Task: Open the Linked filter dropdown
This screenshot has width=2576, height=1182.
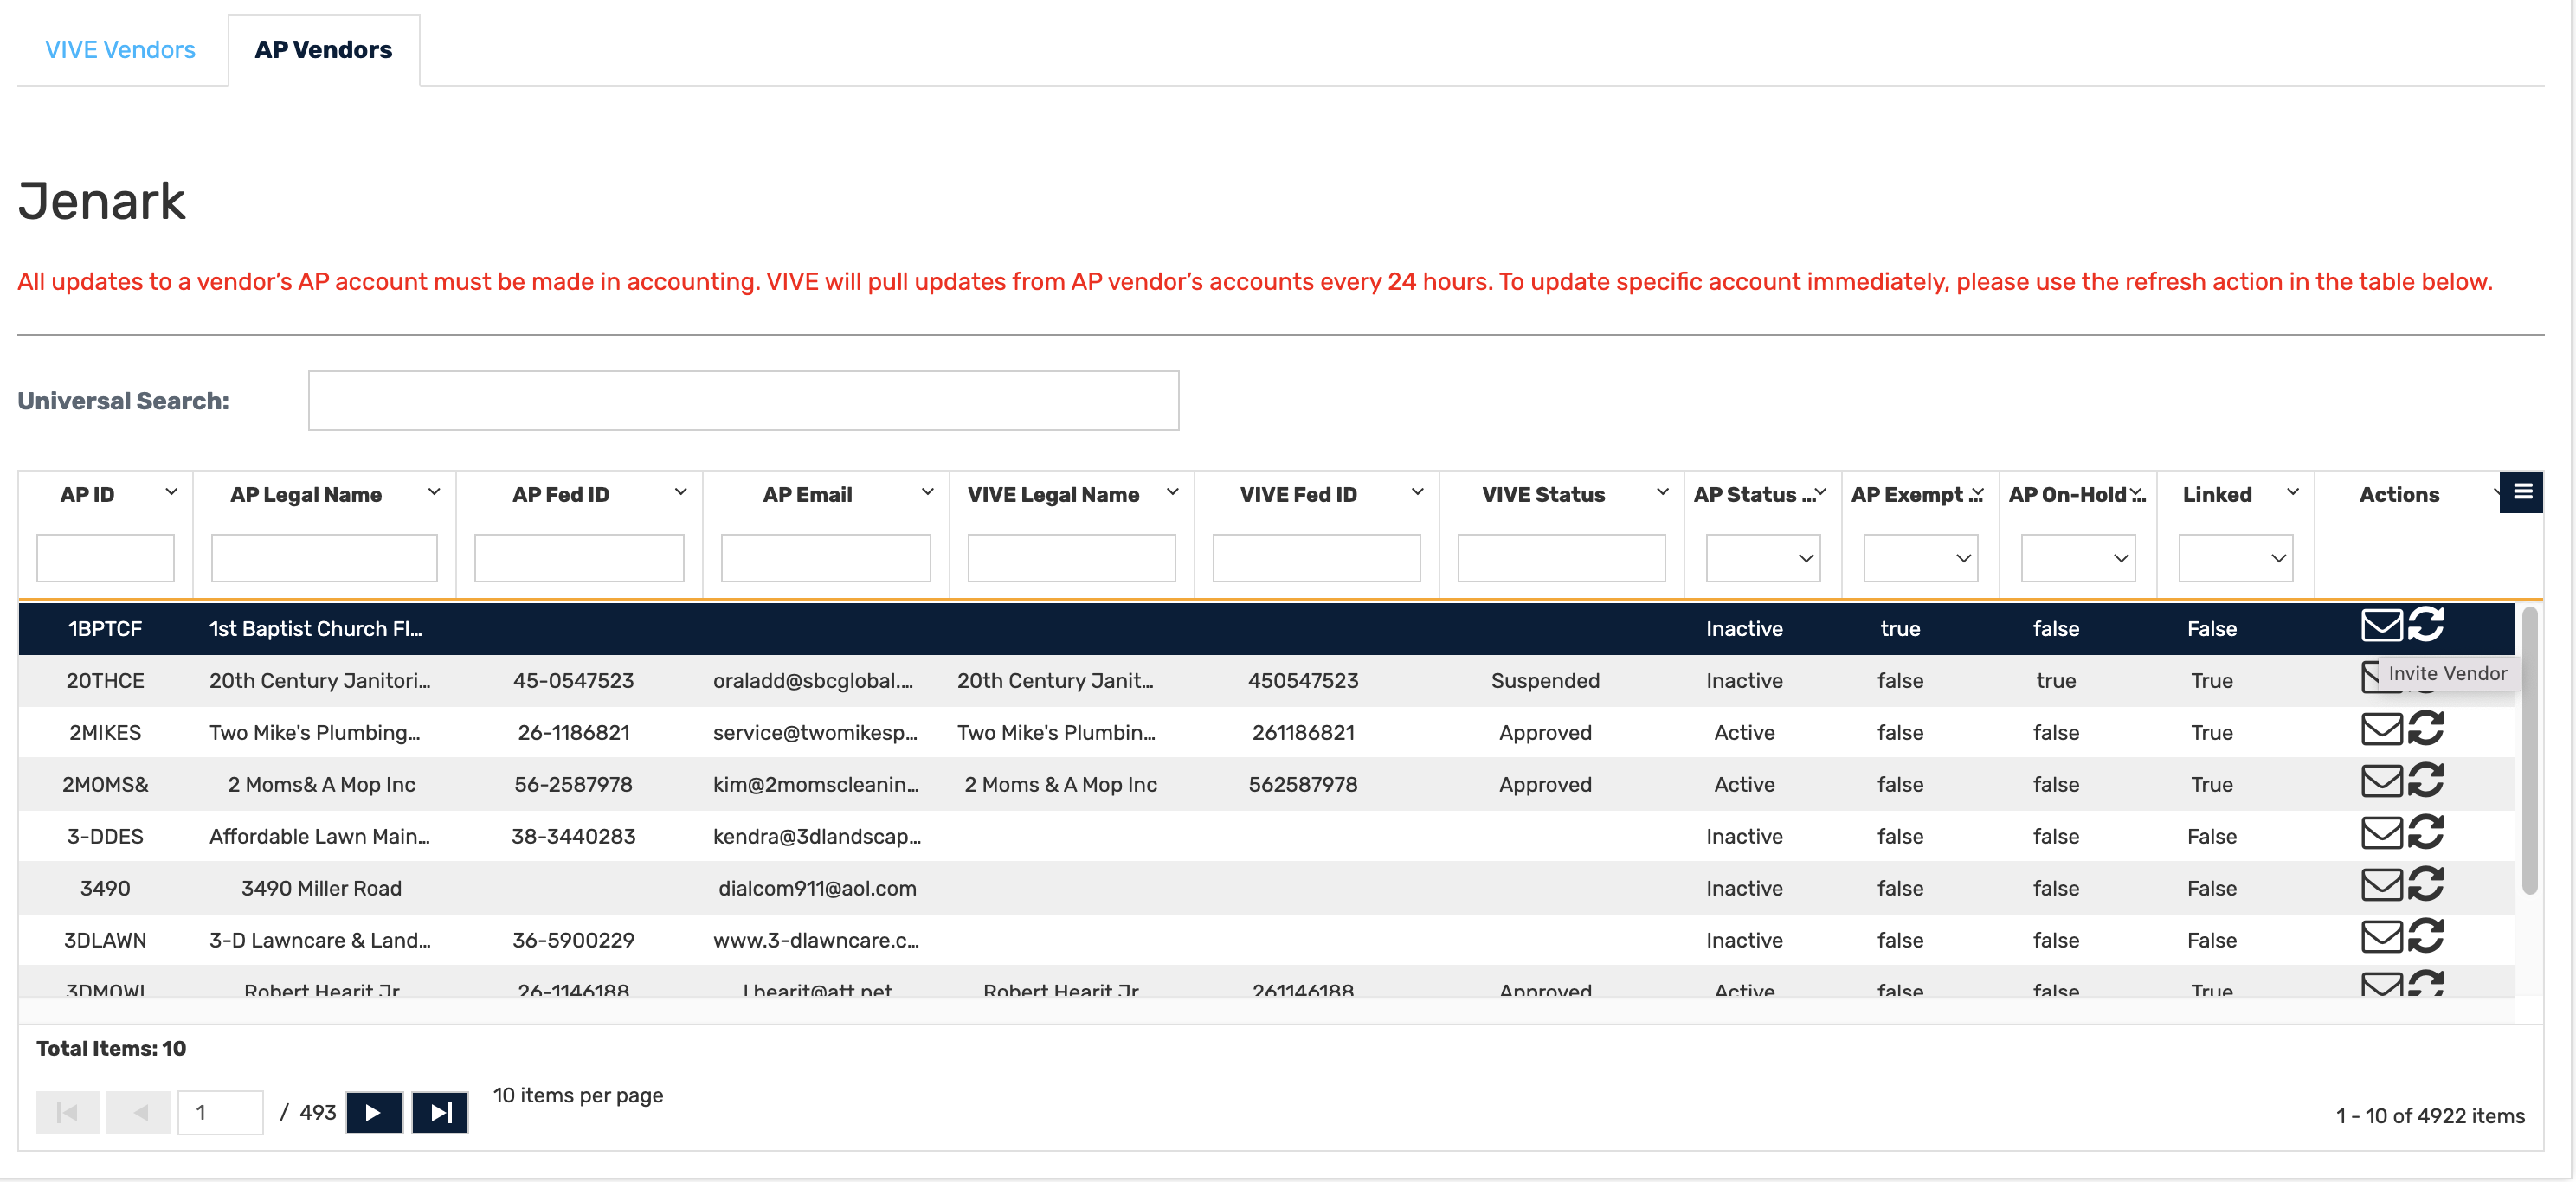Action: pyautogui.click(x=2236, y=558)
